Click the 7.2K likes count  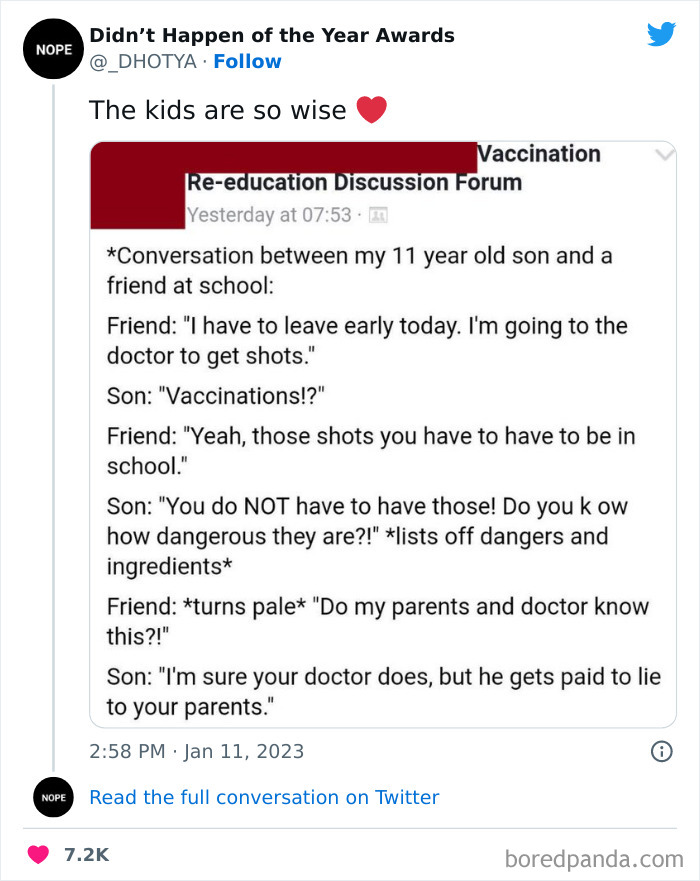pyautogui.click(x=86, y=855)
